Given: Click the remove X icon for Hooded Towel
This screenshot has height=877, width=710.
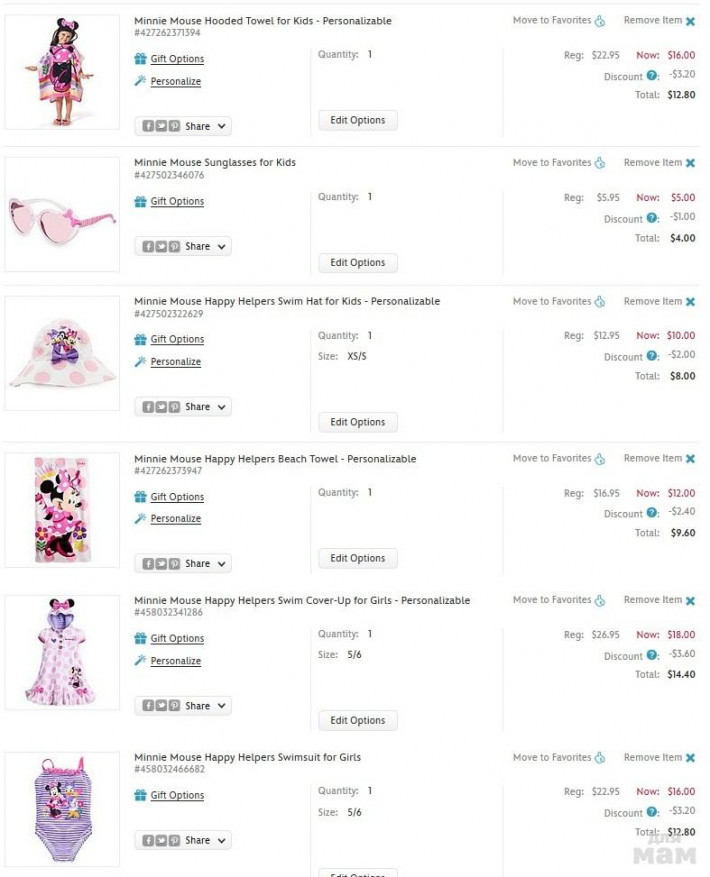Looking at the screenshot, I should (690, 21).
